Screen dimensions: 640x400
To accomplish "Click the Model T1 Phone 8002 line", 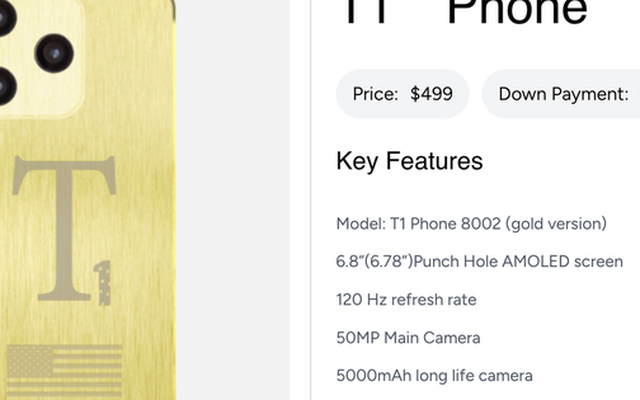I will [471, 223].
